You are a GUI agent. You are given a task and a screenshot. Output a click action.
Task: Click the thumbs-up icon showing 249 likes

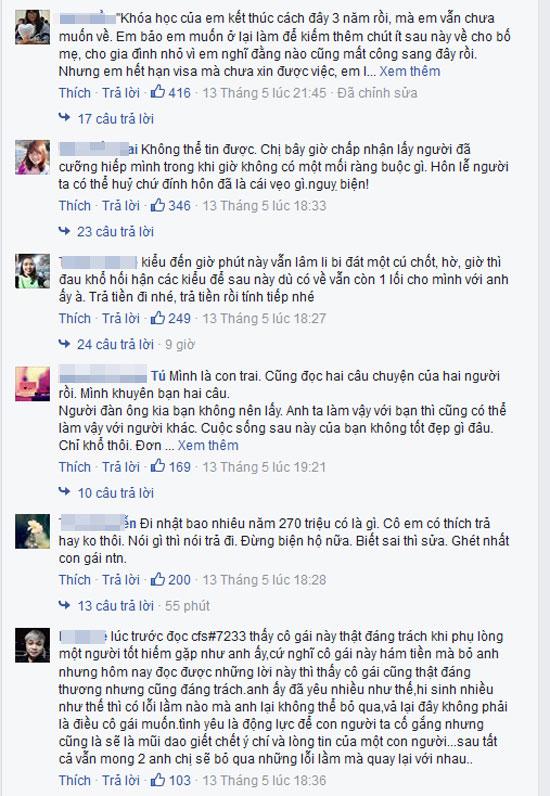[158, 317]
